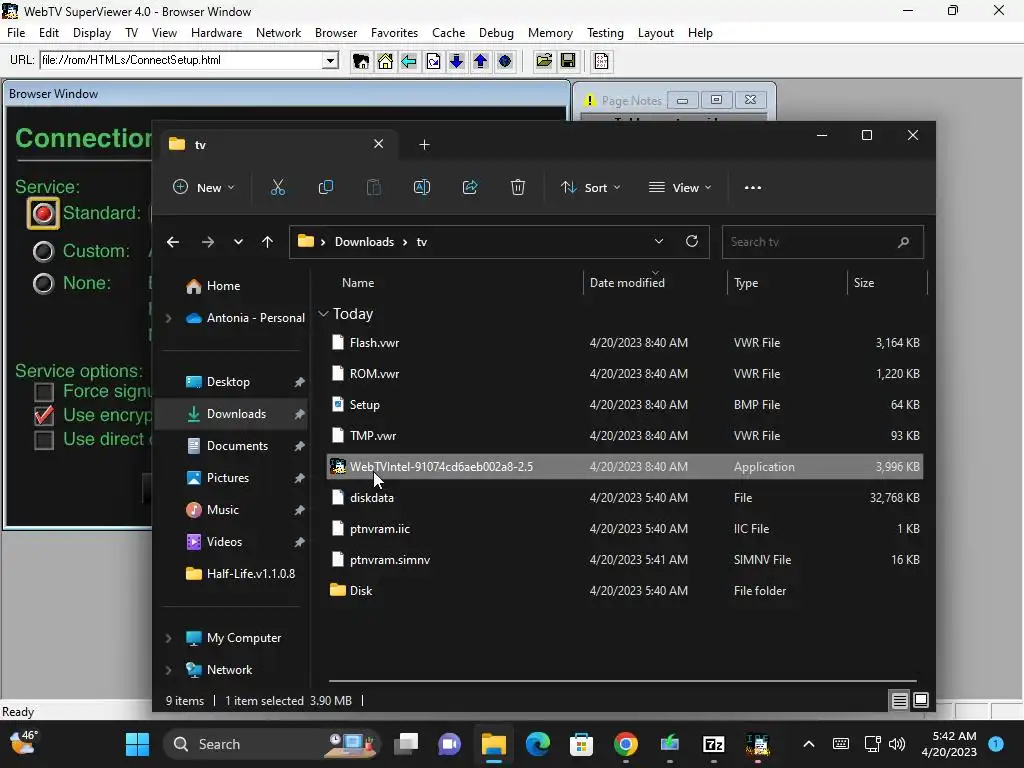The height and width of the screenshot is (768, 1024).
Task: Open the URL dropdown list
Action: point(330,61)
